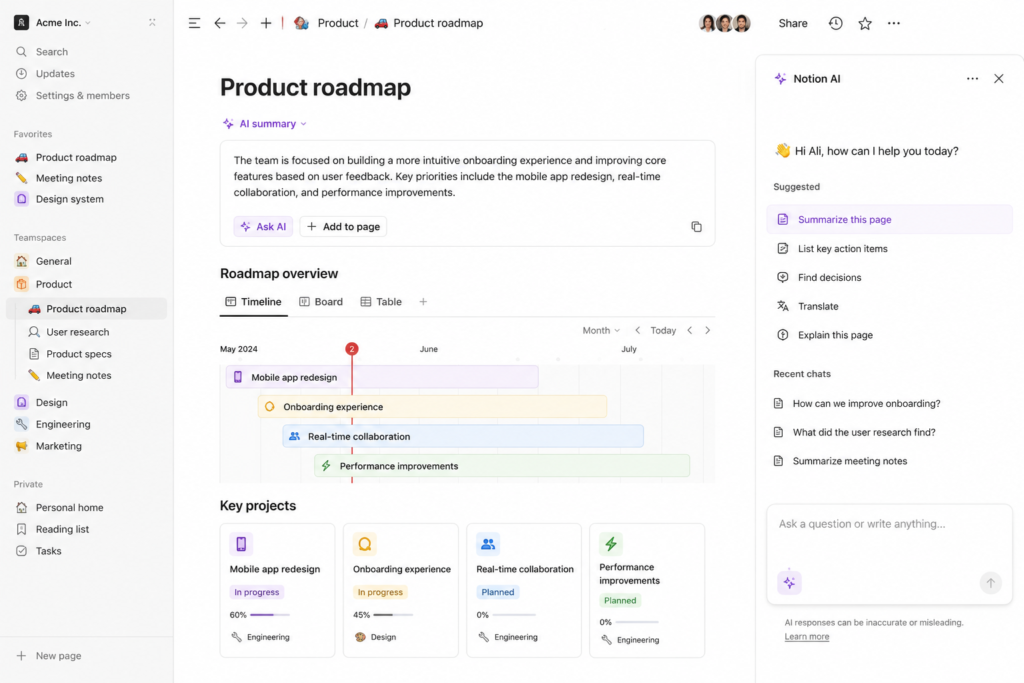Collapse sidebar using double-arrow icon

(x=152, y=22)
